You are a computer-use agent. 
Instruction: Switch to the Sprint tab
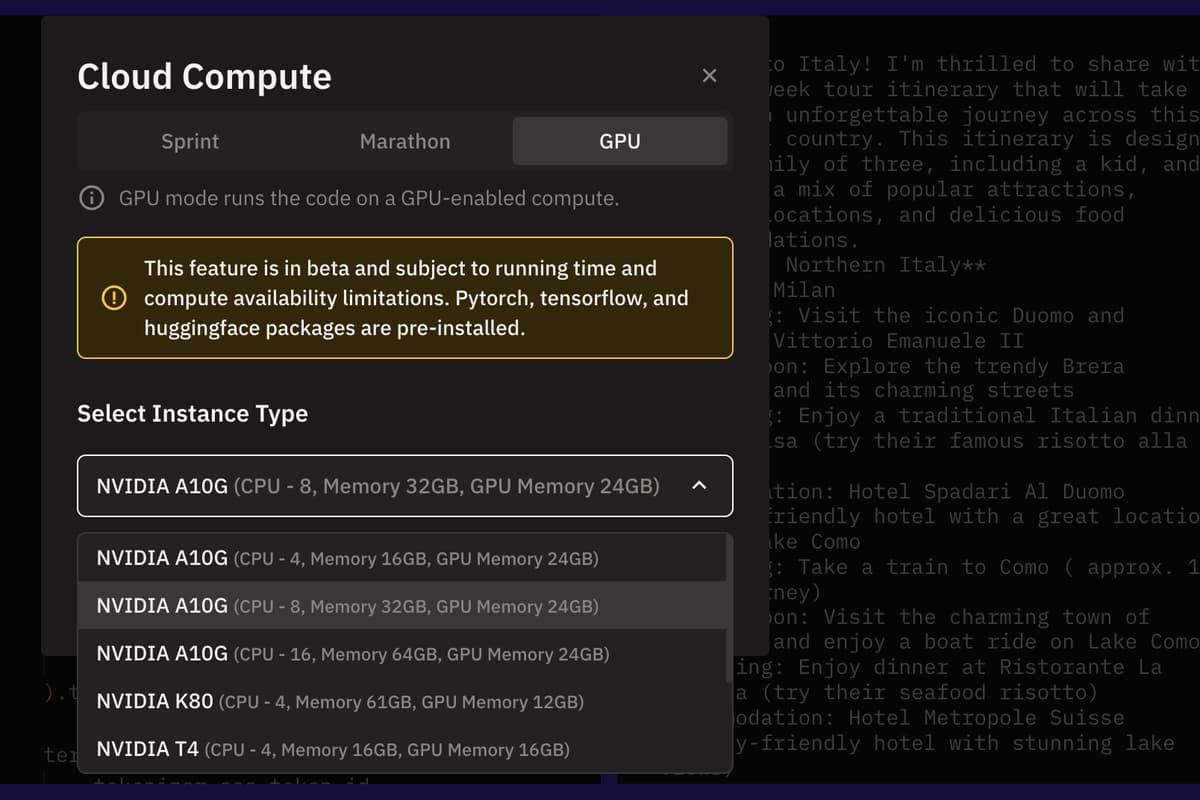[x=190, y=141]
